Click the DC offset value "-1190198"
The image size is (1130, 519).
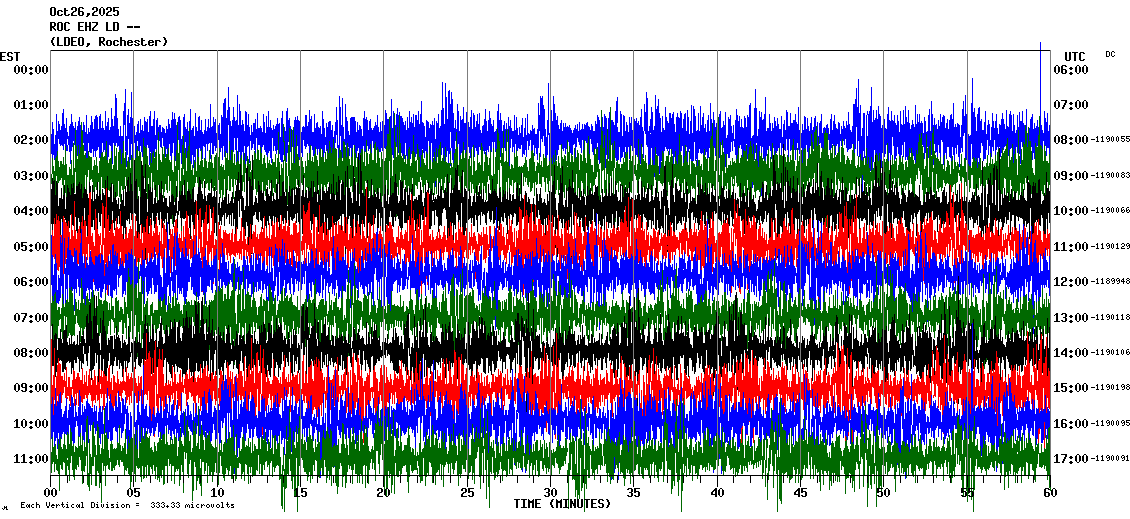(x=1110, y=388)
